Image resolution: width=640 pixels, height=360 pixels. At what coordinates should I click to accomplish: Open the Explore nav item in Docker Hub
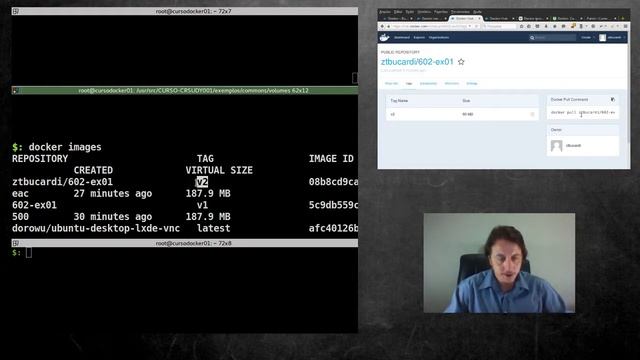(419, 38)
